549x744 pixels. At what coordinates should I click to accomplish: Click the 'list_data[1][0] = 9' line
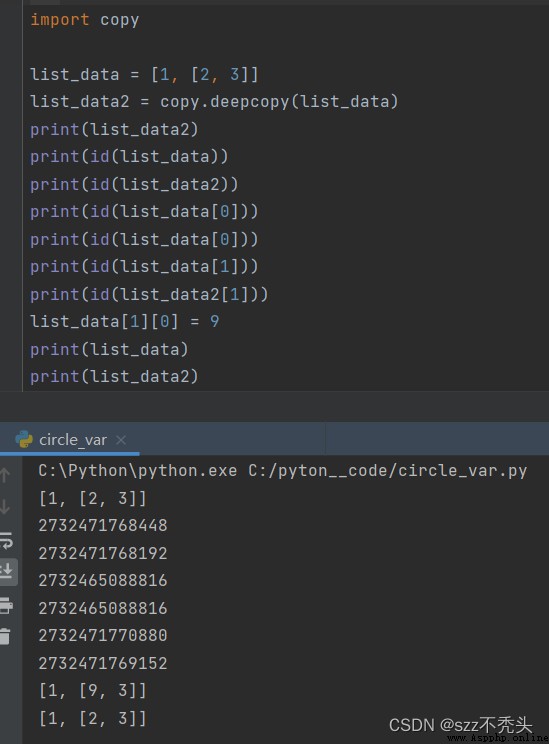tap(124, 322)
